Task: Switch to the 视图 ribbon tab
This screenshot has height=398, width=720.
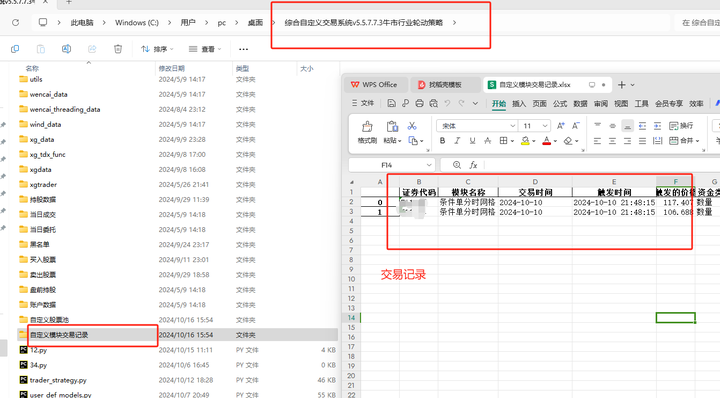Action: point(621,104)
